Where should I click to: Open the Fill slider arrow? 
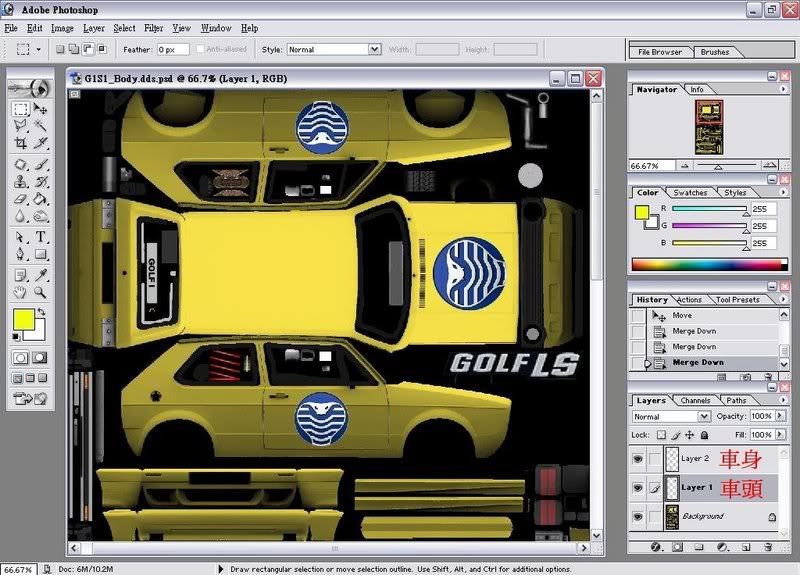pos(780,434)
